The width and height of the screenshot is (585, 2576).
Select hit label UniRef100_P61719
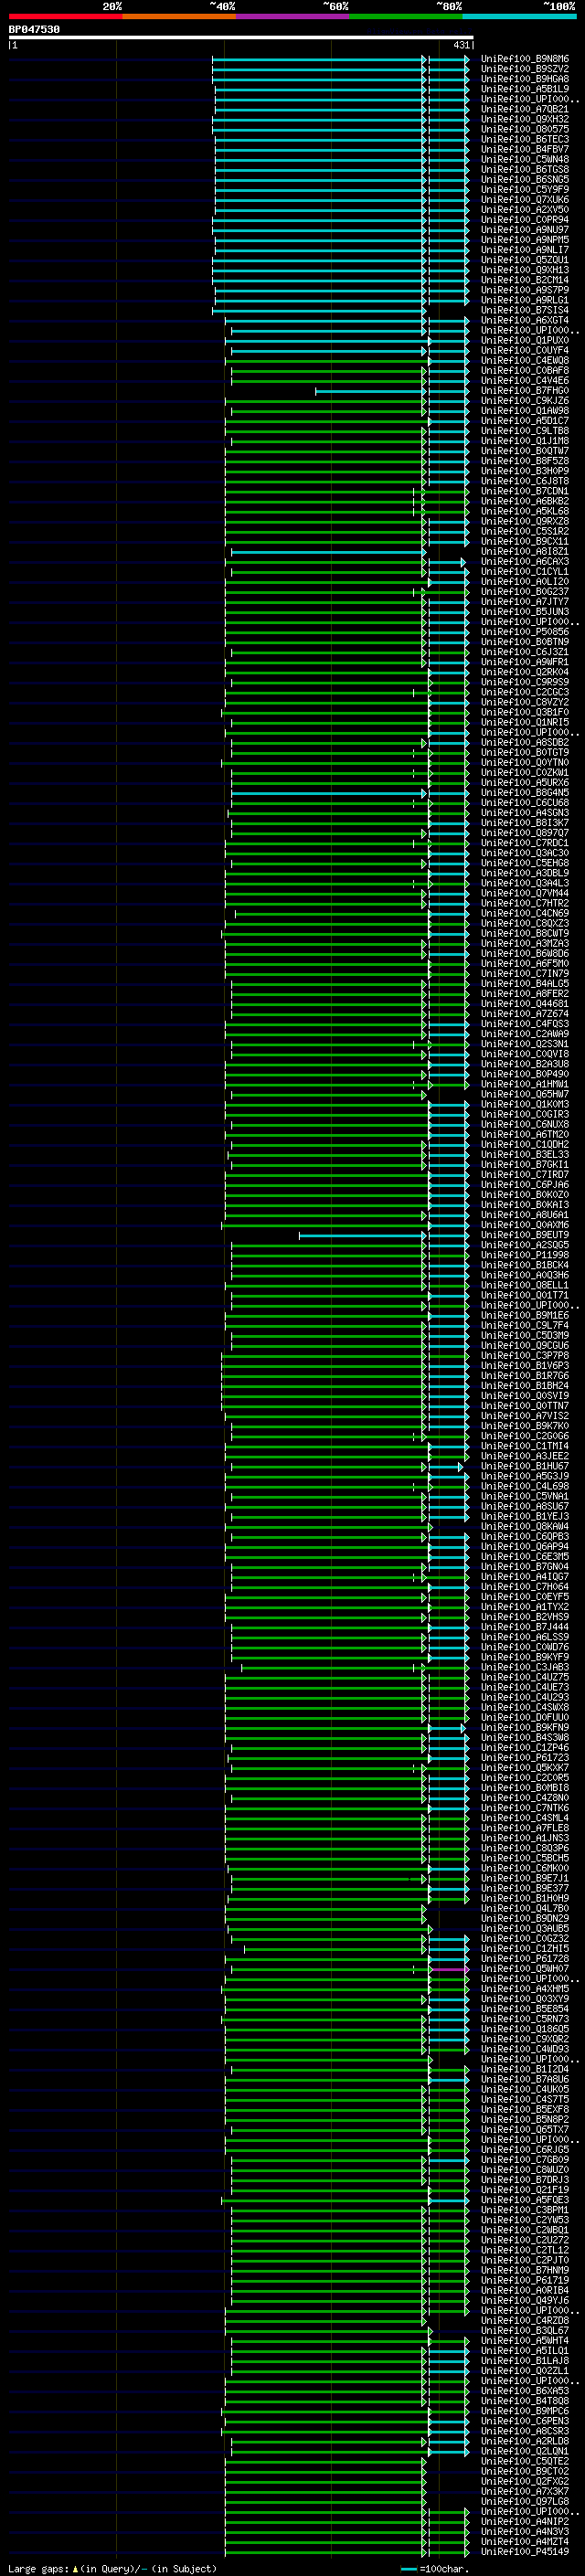(525, 2280)
